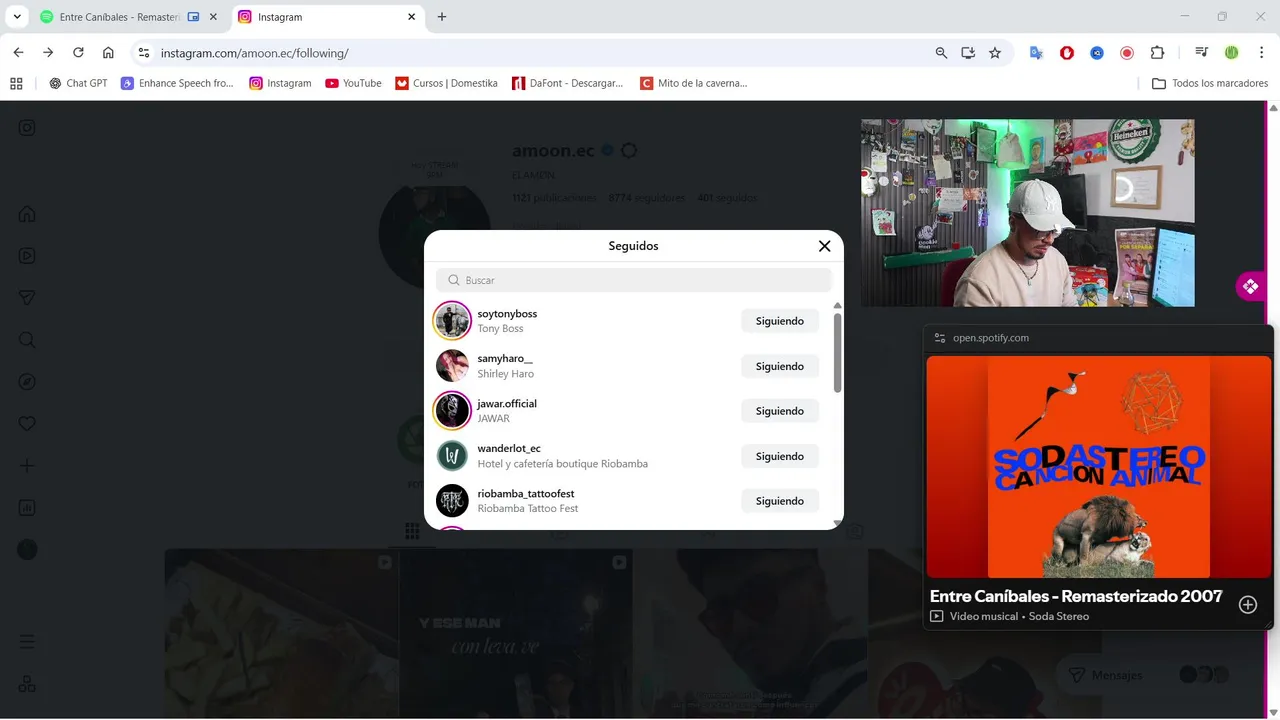Open jawar.official profile avatar
Image resolution: width=1280 pixels, height=720 pixels.
coord(452,411)
